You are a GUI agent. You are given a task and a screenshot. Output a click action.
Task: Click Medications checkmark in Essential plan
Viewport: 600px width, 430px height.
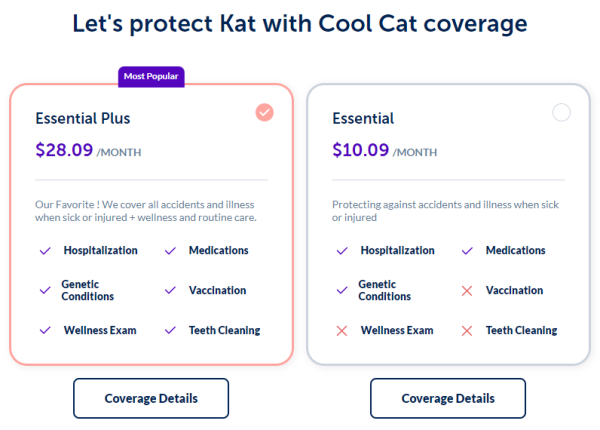coord(466,251)
